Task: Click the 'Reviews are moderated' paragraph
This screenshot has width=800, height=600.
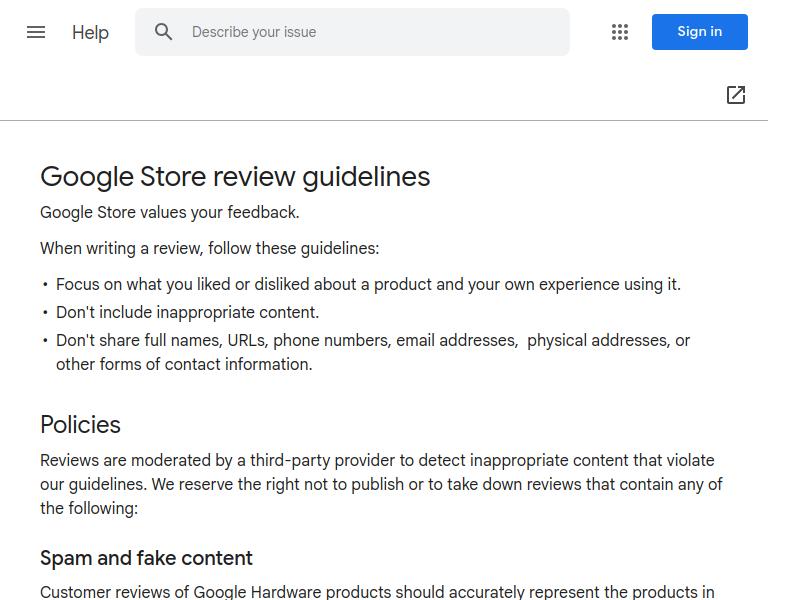Action: [x=382, y=484]
